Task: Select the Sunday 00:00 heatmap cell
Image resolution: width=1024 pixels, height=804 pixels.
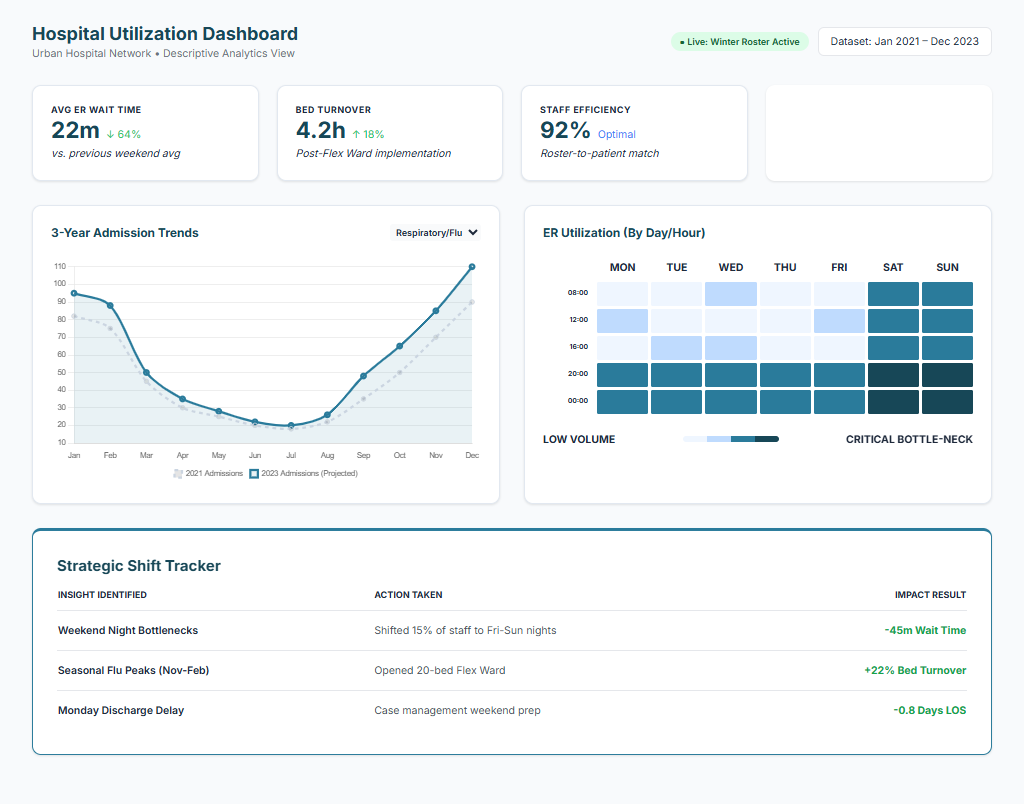Action: (x=947, y=402)
